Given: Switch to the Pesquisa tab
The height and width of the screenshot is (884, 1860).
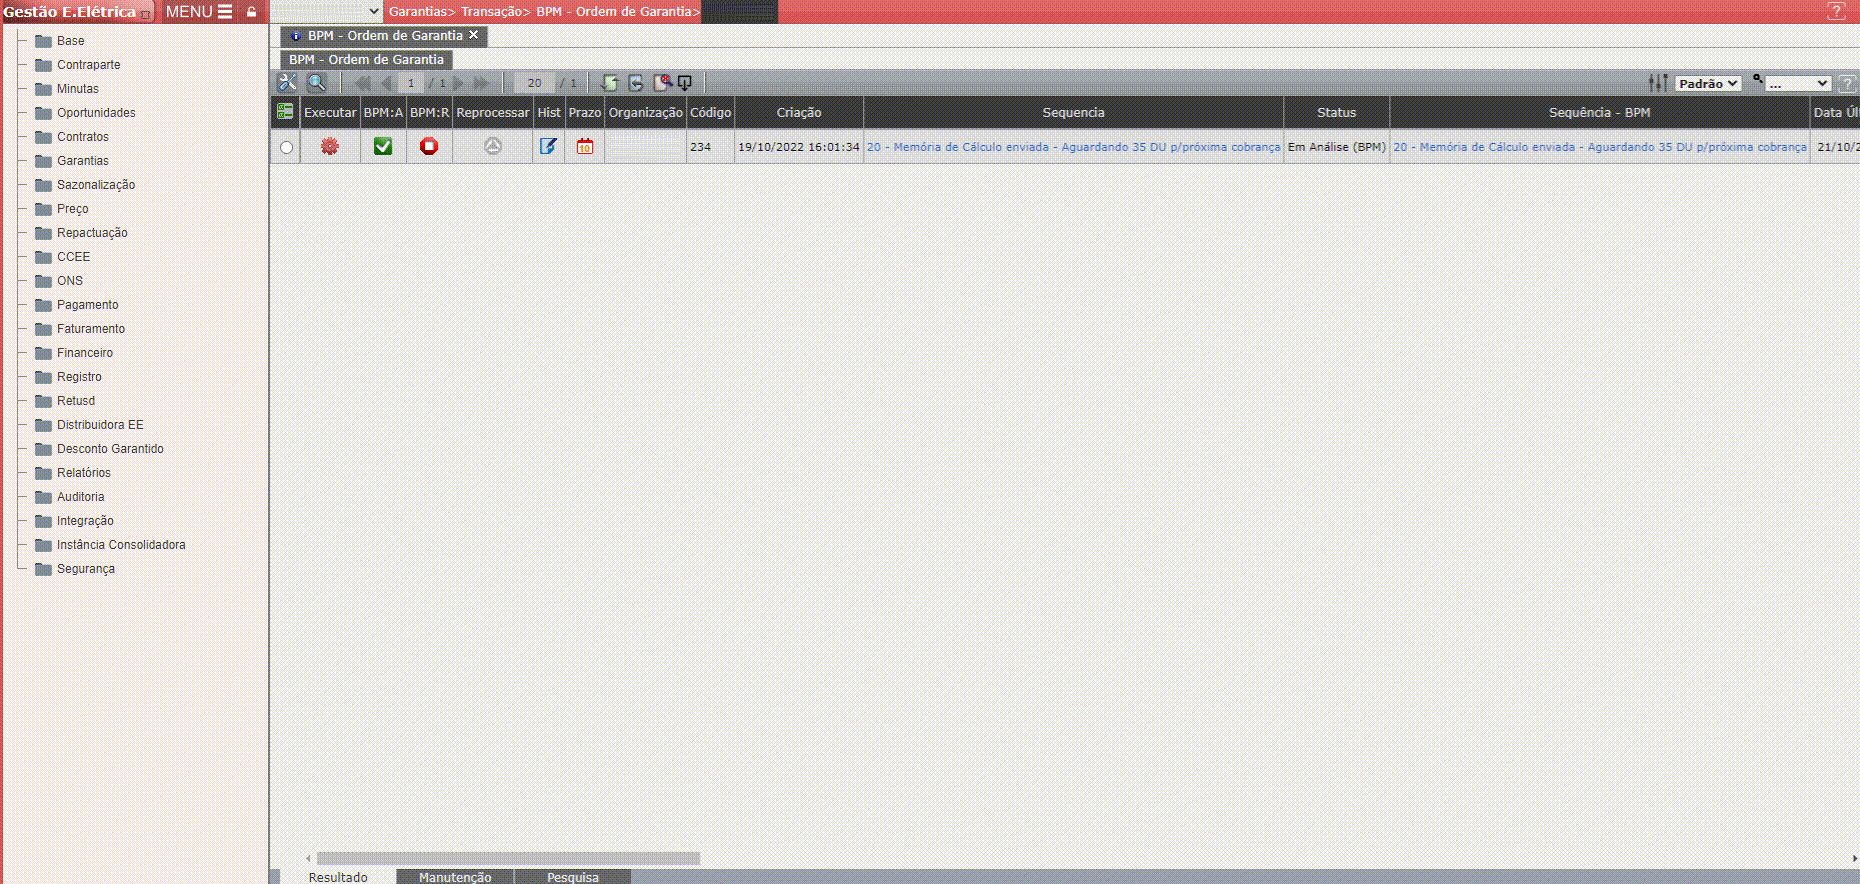Looking at the screenshot, I should 572,877.
